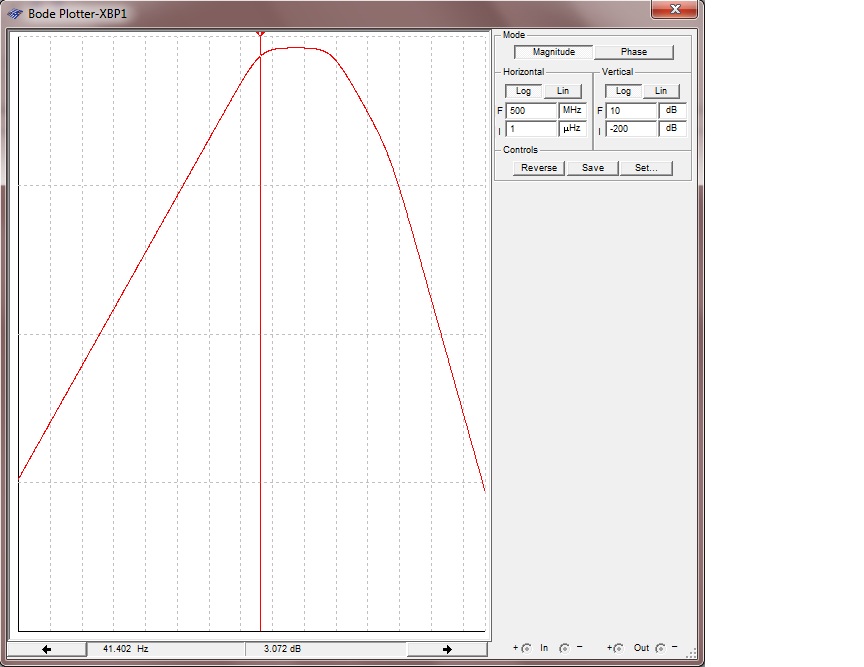
Task: Click the dB unit box beside the value -200
Action: (x=672, y=129)
